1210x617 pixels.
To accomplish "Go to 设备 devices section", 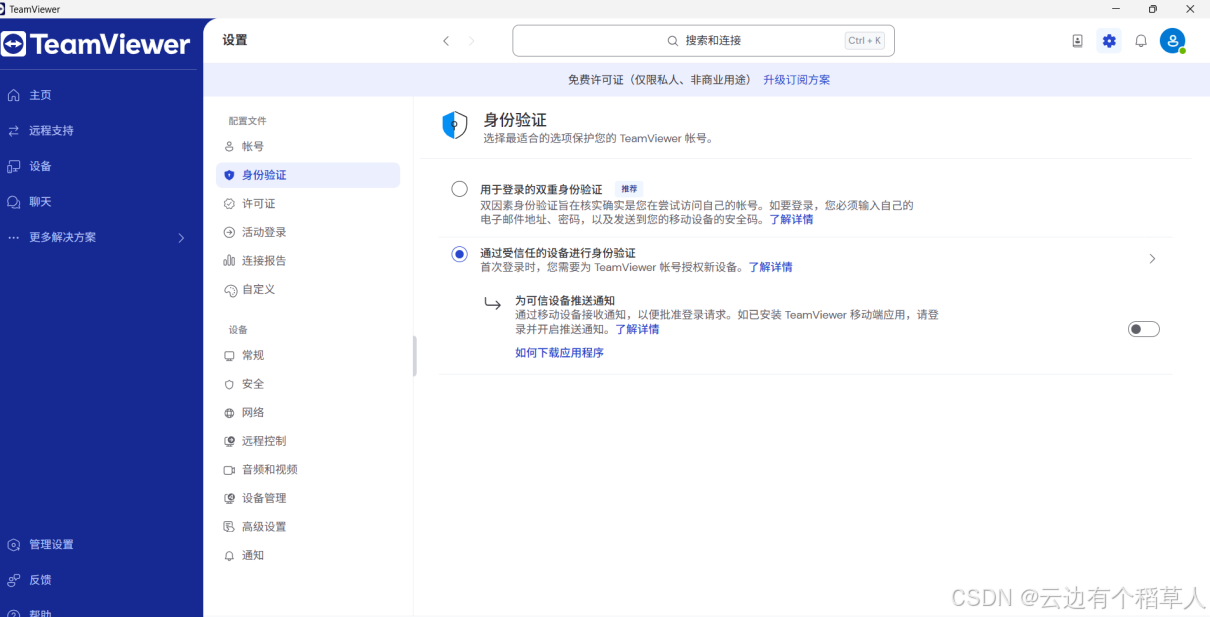I will click(x=40, y=166).
